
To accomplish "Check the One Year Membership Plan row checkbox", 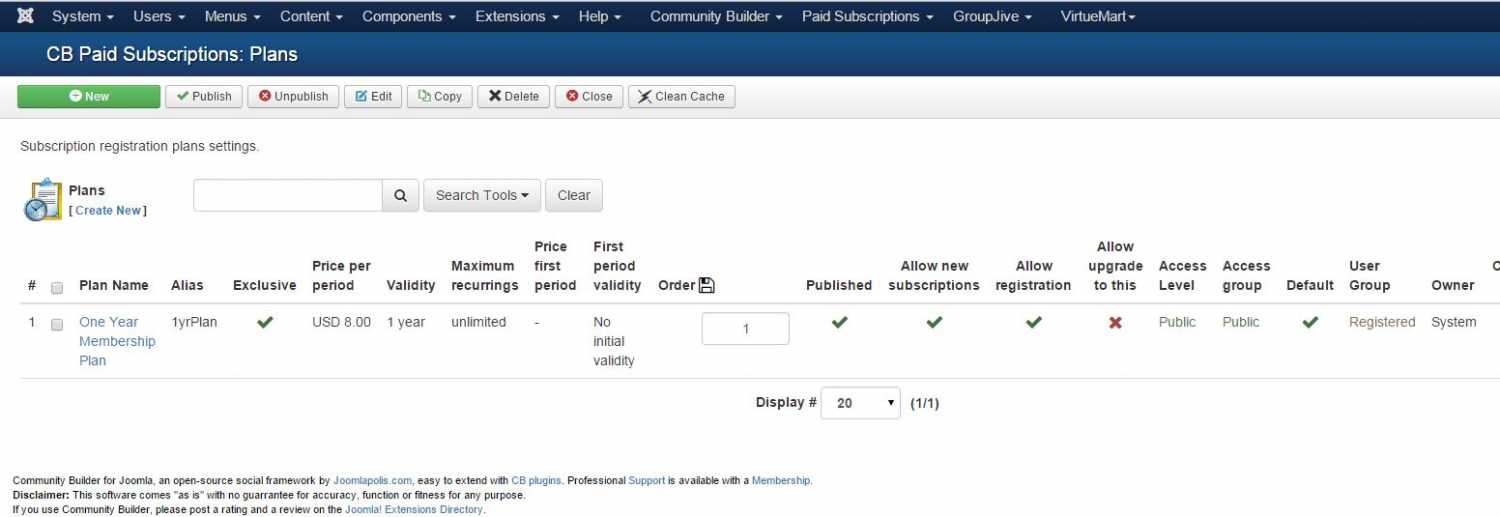I will pyautogui.click(x=57, y=324).
